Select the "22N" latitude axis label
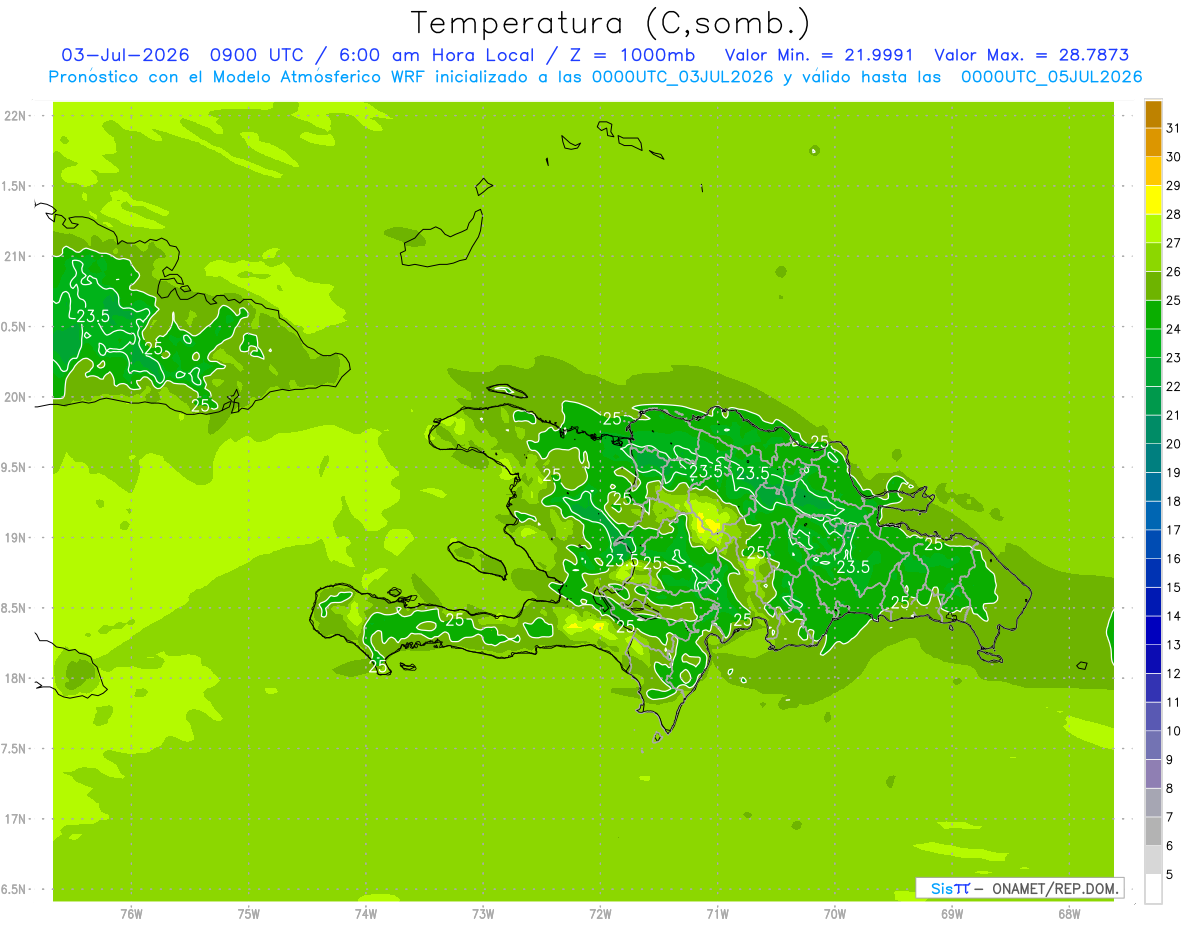1200x927 pixels. pos(16,116)
